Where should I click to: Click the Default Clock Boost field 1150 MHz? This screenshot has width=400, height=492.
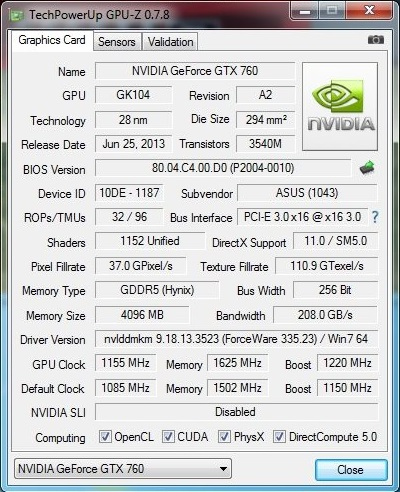347,388
